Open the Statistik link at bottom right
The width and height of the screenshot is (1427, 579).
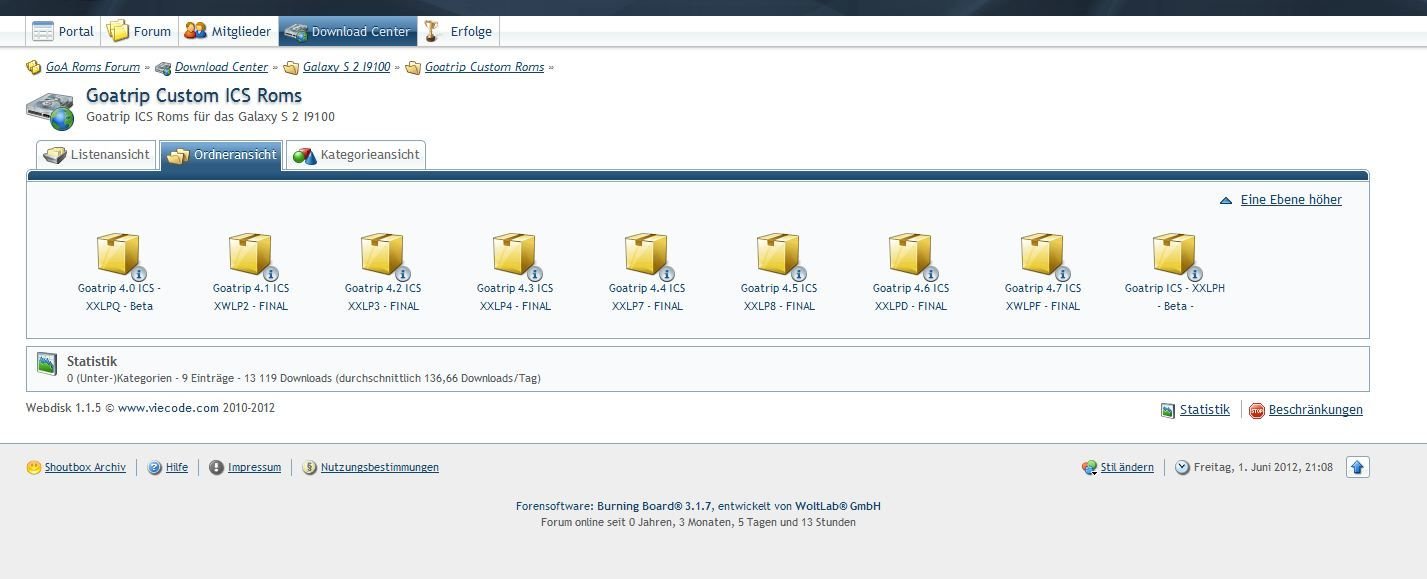point(1205,409)
